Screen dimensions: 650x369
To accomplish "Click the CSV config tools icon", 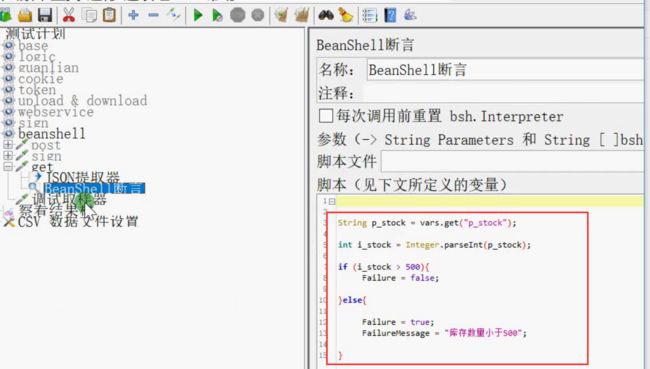I will point(9,222).
